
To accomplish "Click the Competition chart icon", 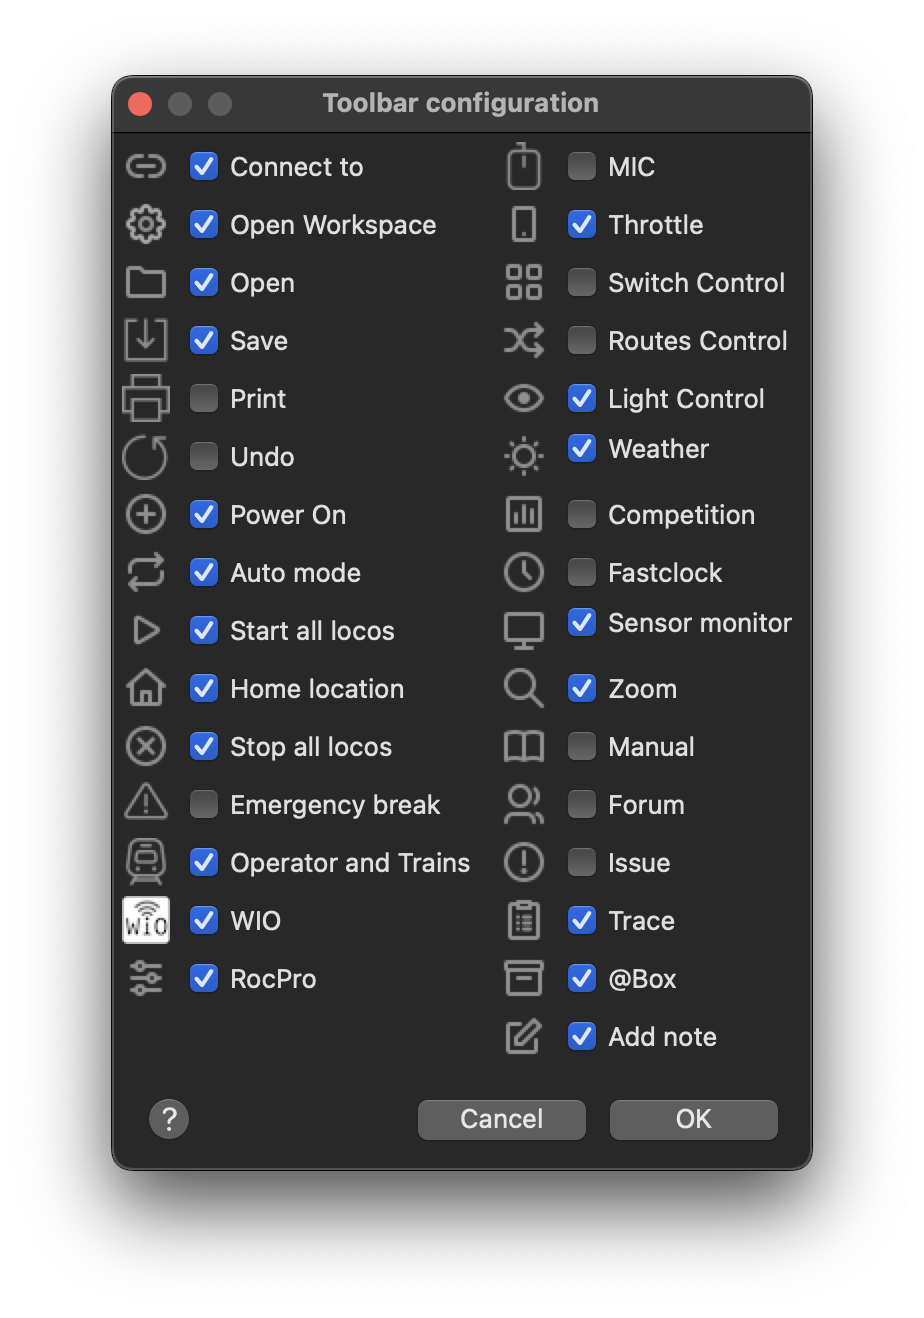I will coord(524,515).
